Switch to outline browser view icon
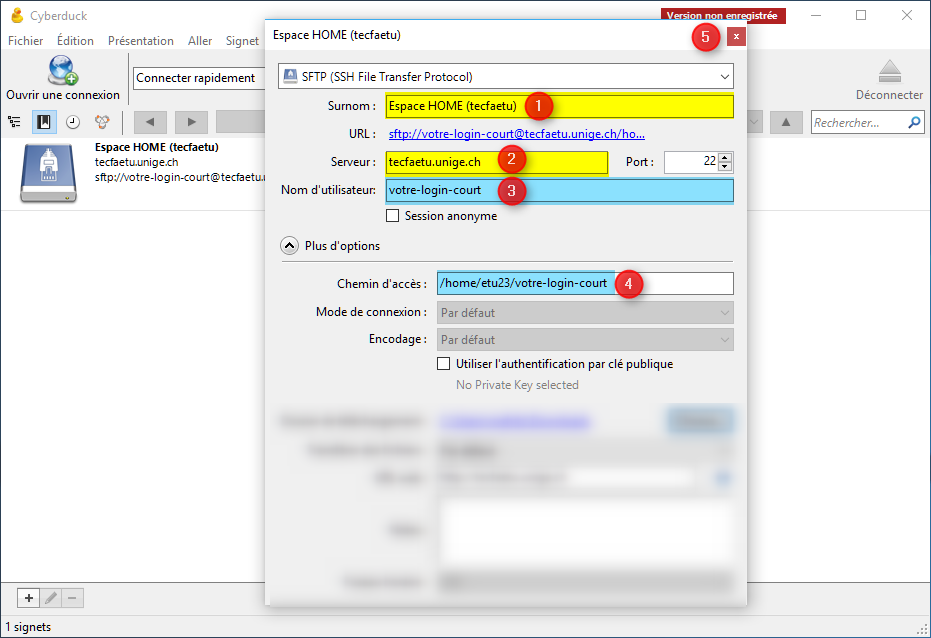This screenshot has width=931, height=638. pos(14,122)
